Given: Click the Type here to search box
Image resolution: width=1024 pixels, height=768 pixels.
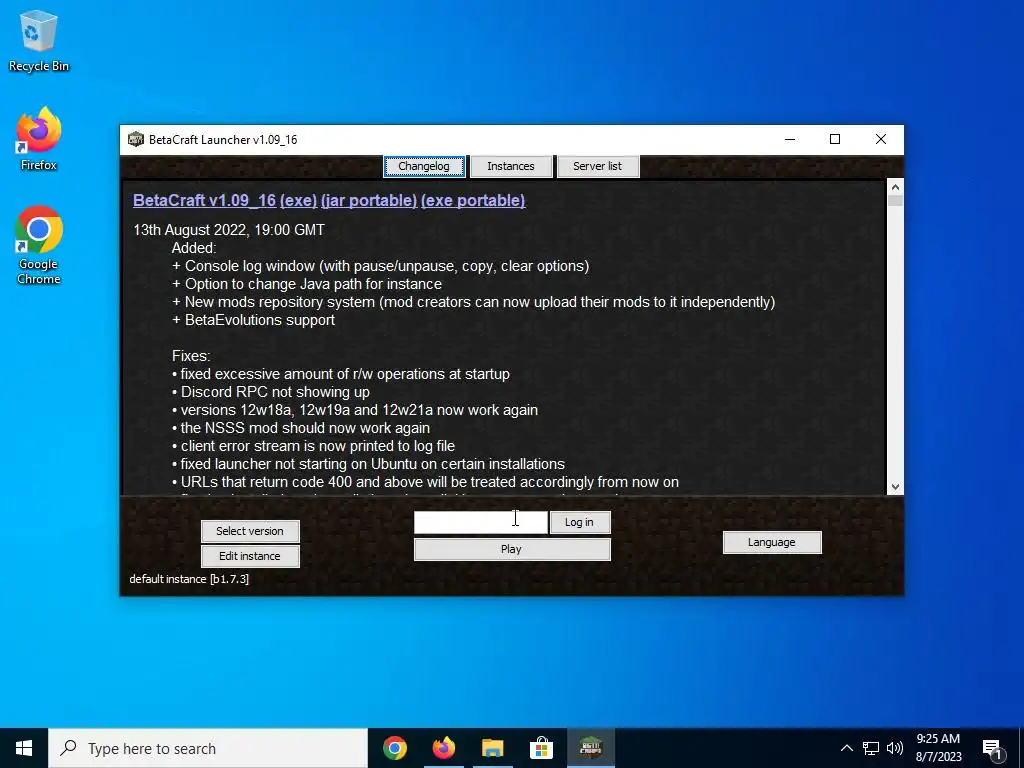Looking at the screenshot, I should point(208,748).
